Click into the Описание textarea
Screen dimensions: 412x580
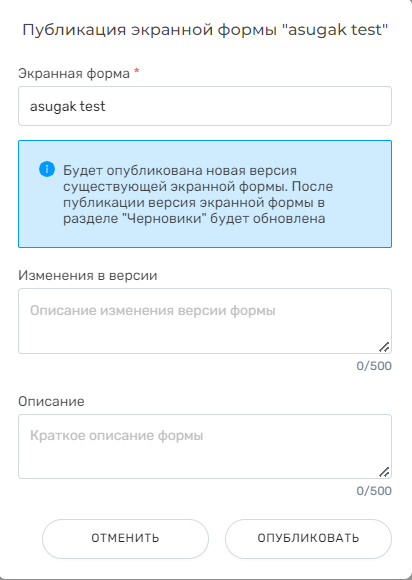pos(205,446)
